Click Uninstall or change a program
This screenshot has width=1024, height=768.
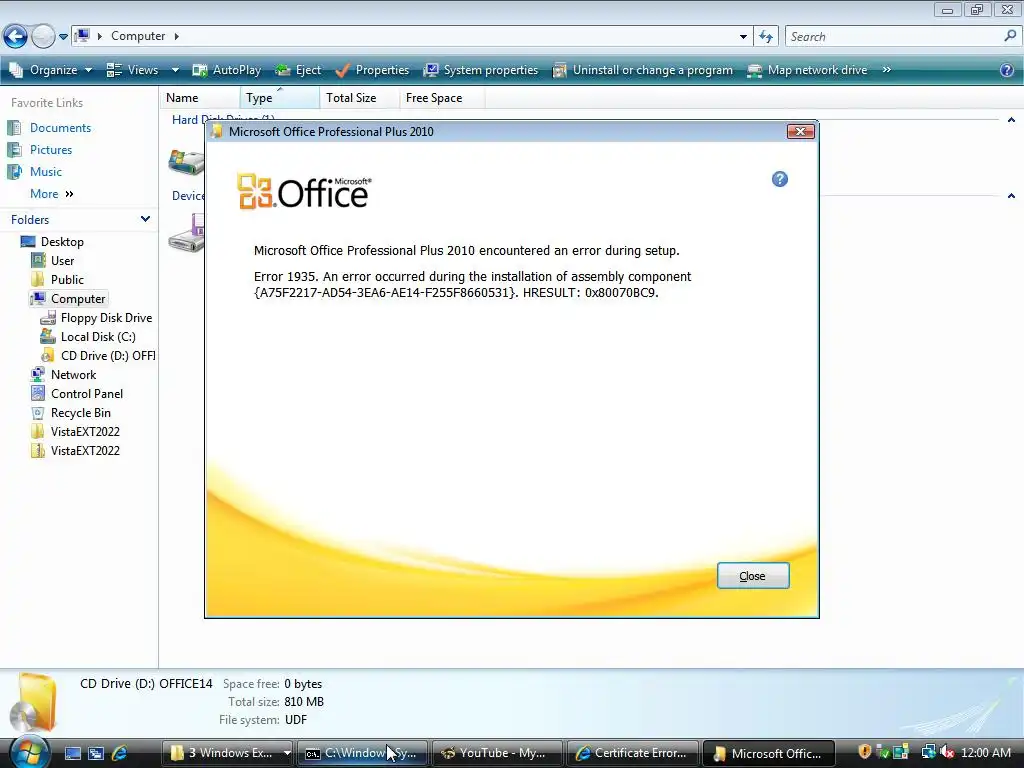tap(643, 70)
